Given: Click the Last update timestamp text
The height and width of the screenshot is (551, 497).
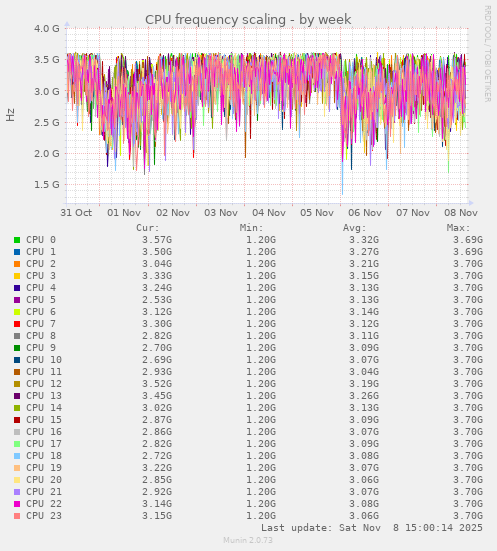Looking at the screenshot, I should (372, 528).
